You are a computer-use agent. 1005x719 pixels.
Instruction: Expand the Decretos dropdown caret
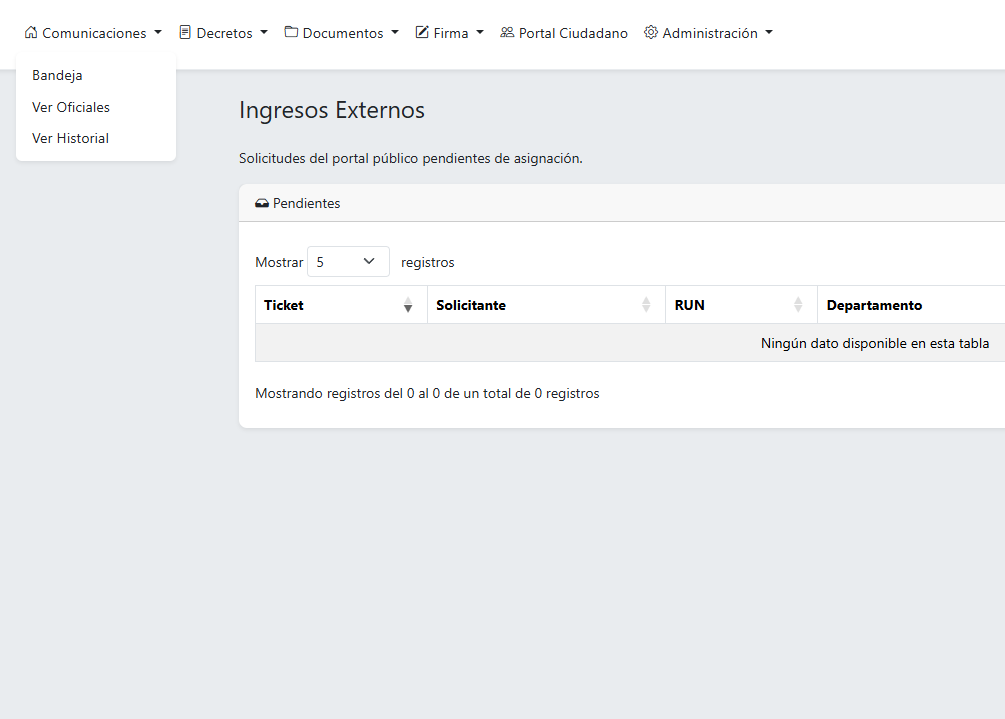(x=264, y=33)
